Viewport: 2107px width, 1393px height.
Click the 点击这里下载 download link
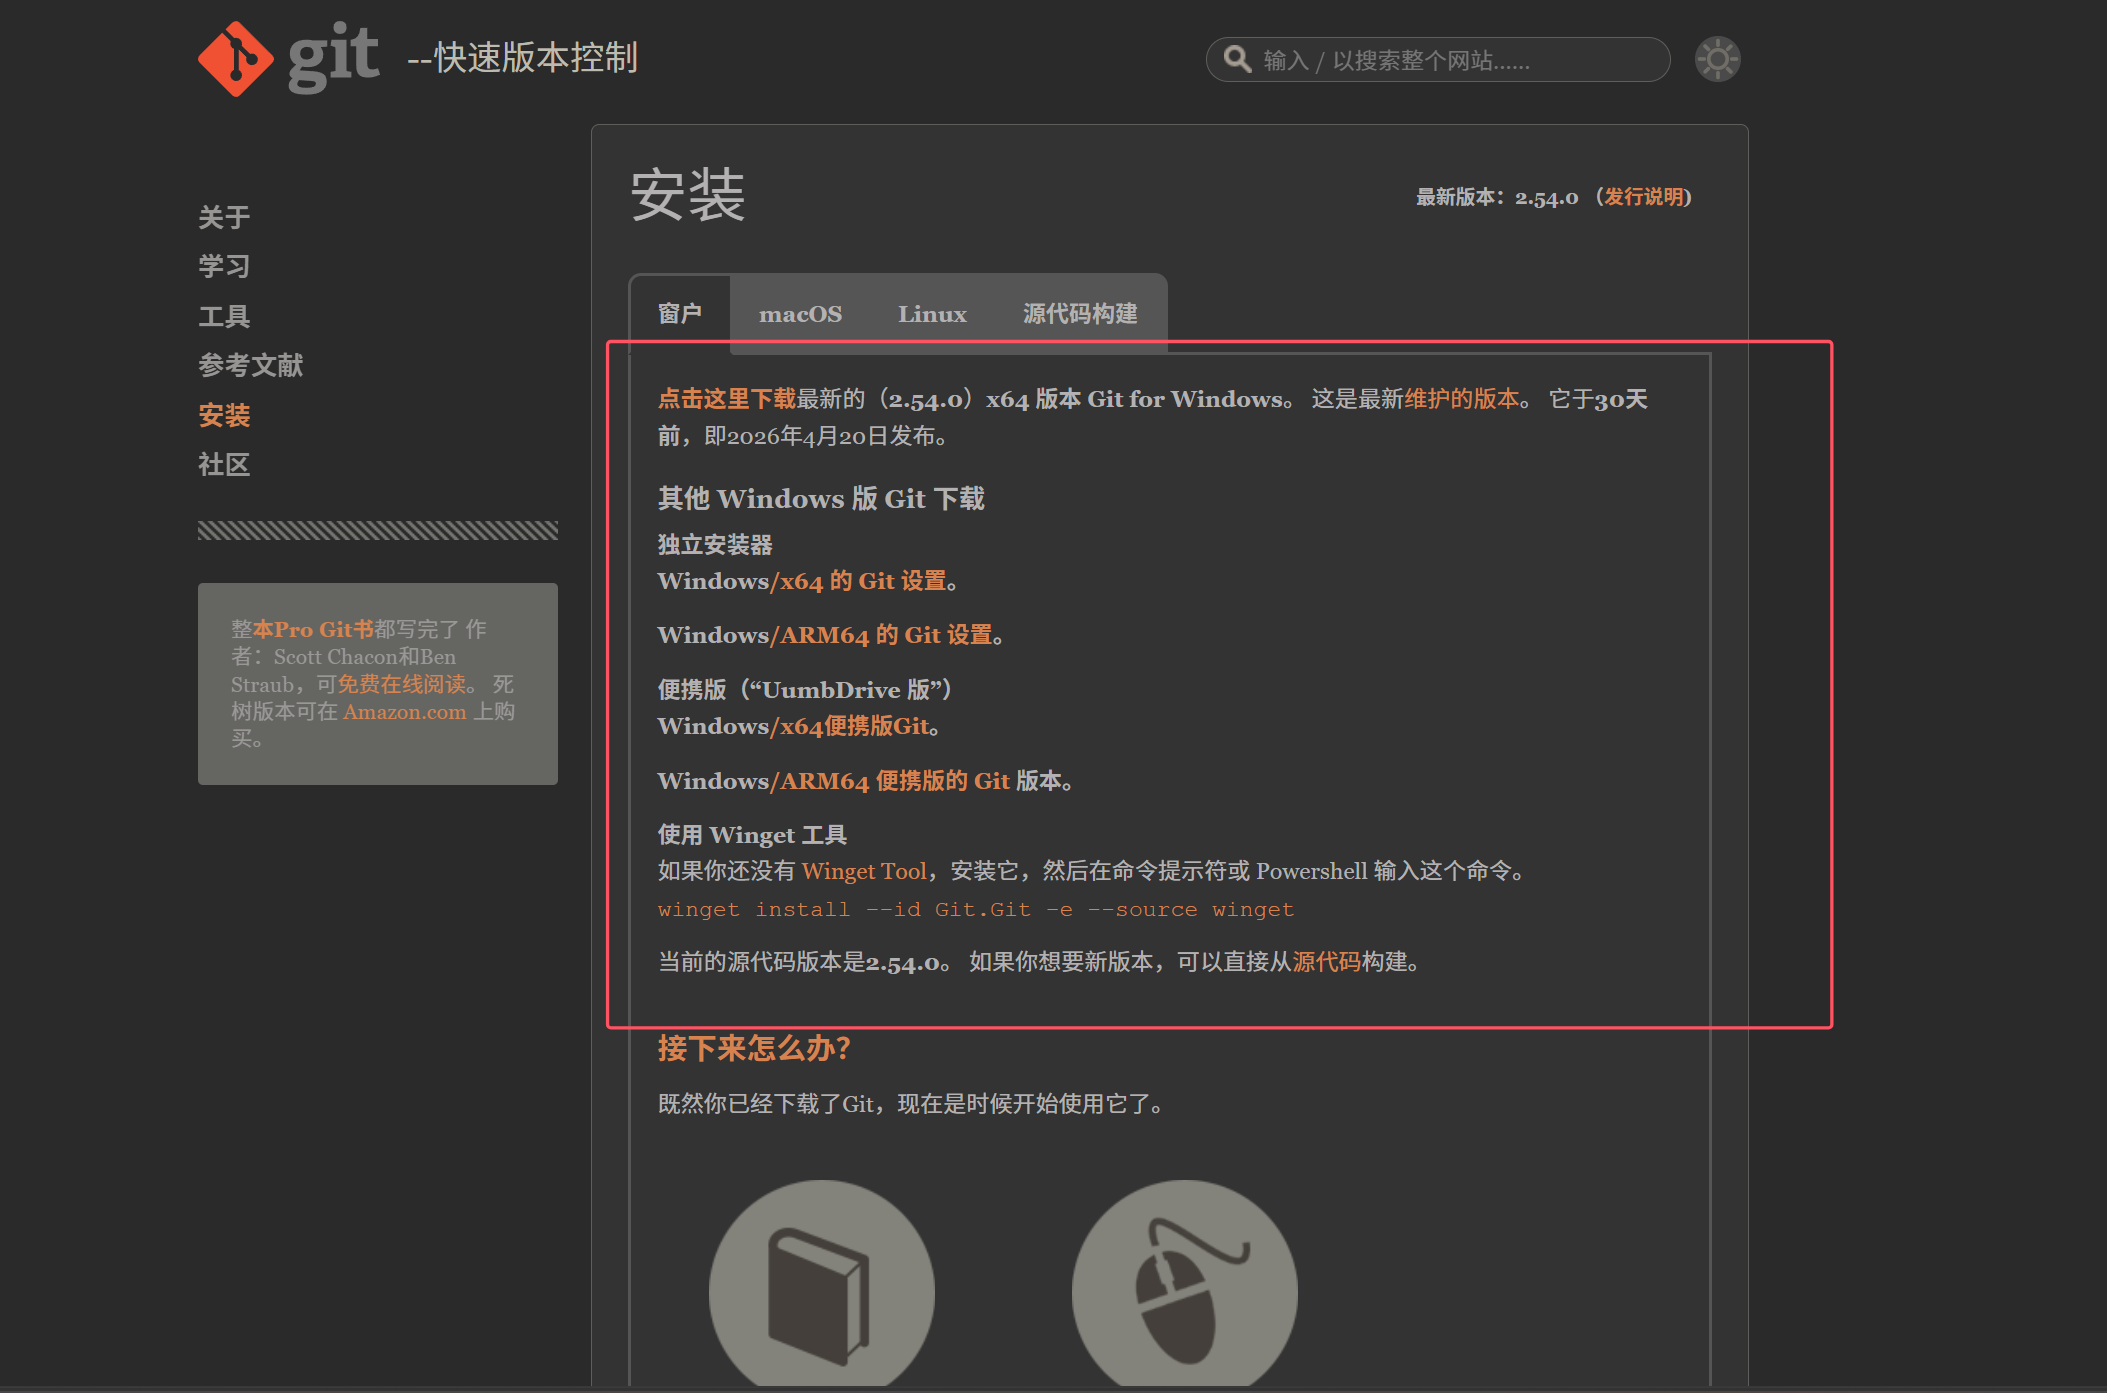pyautogui.click(x=727, y=399)
